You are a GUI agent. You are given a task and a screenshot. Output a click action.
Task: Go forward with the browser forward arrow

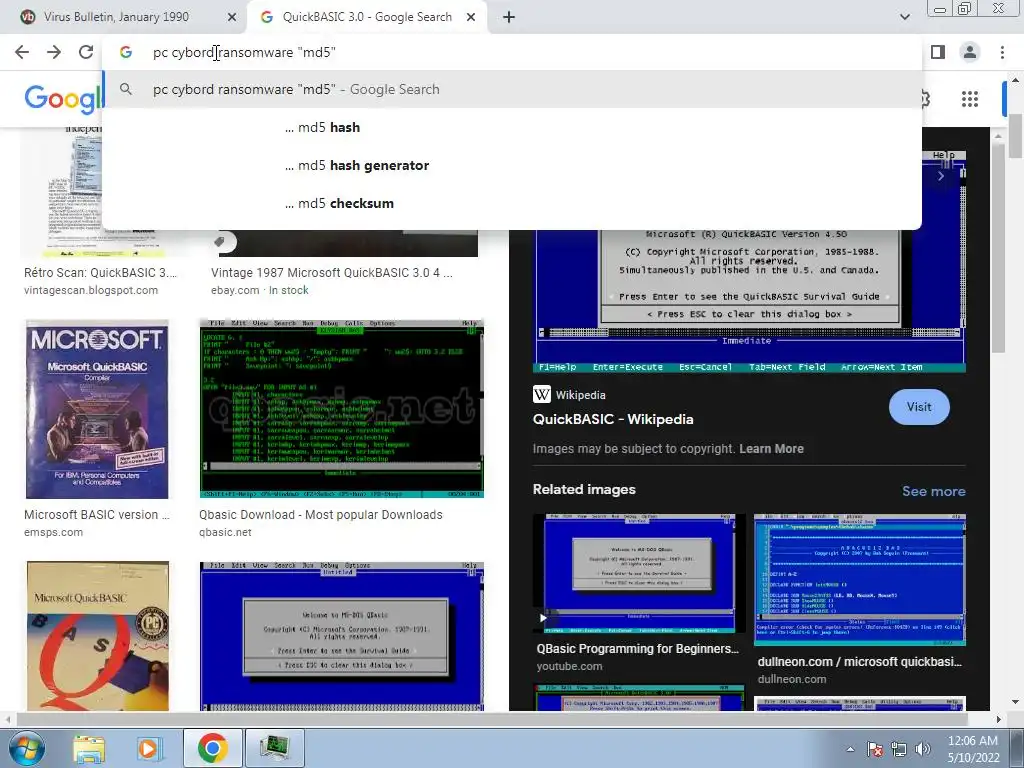pos(54,52)
